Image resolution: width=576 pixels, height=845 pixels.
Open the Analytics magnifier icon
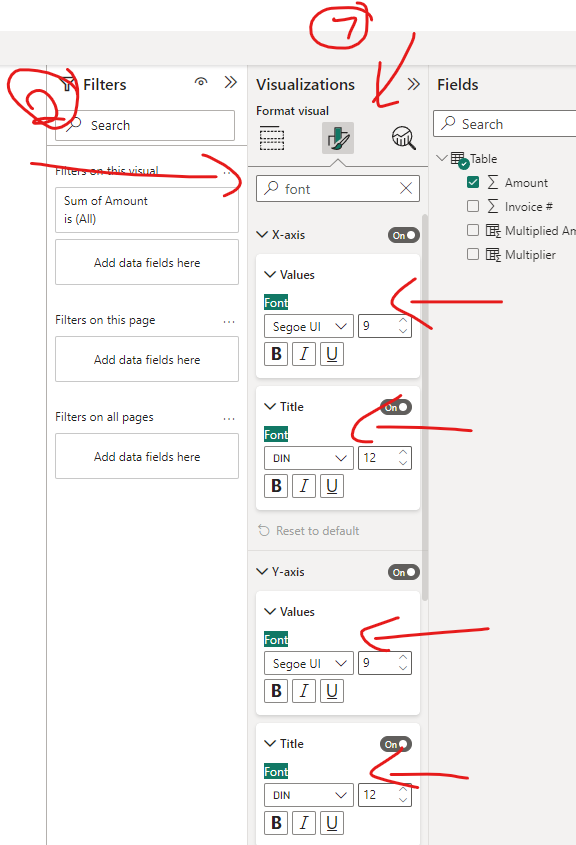(404, 138)
